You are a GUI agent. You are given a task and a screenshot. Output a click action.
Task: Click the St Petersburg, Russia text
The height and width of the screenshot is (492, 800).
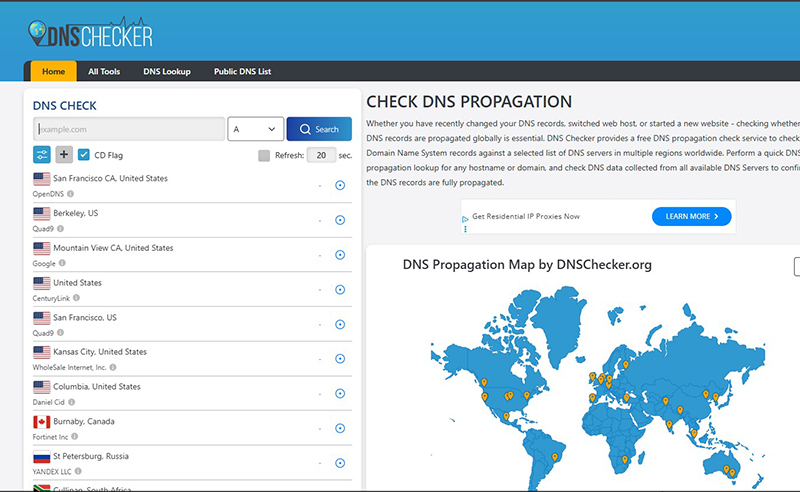(x=91, y=456)
